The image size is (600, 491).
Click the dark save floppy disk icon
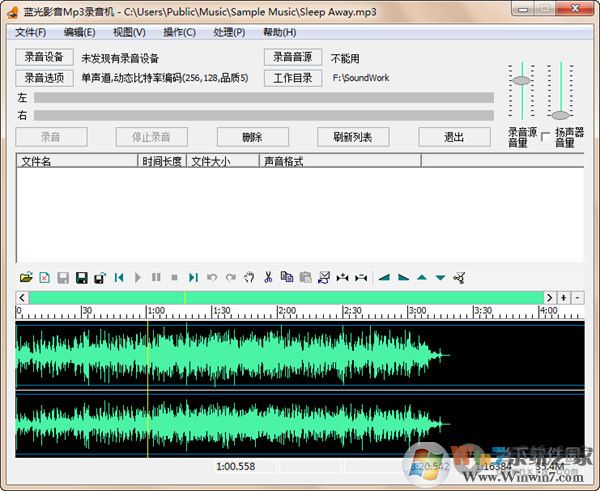tap(81, 277)
